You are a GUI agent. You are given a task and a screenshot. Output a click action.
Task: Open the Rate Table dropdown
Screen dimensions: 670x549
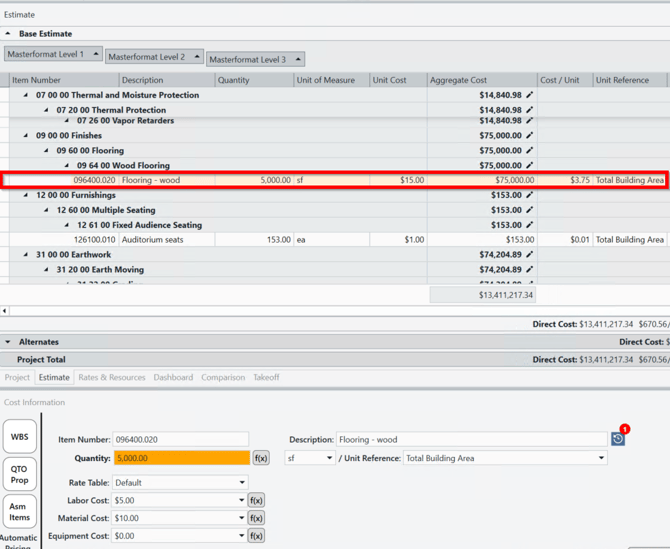[180, 482]
